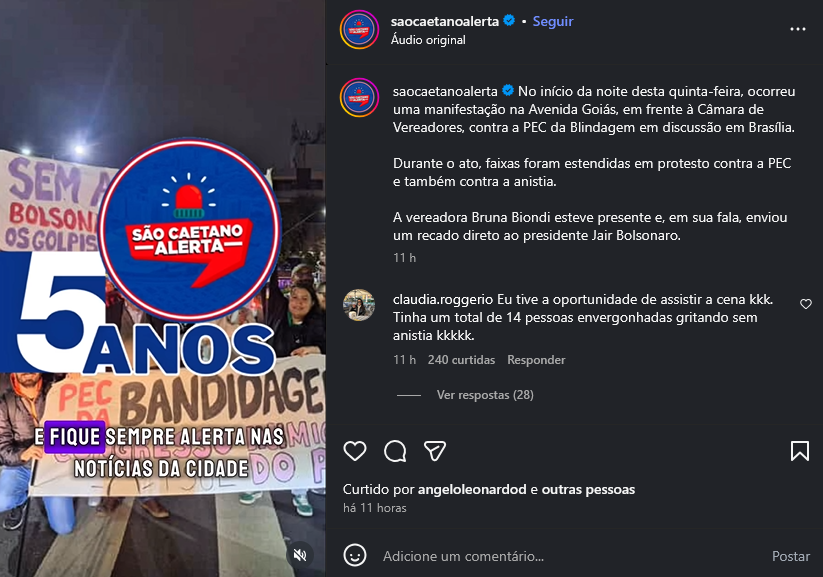Screen dimensions: 823x577
Task: Open emoji picker smiley icon
Action: (355, 555)
